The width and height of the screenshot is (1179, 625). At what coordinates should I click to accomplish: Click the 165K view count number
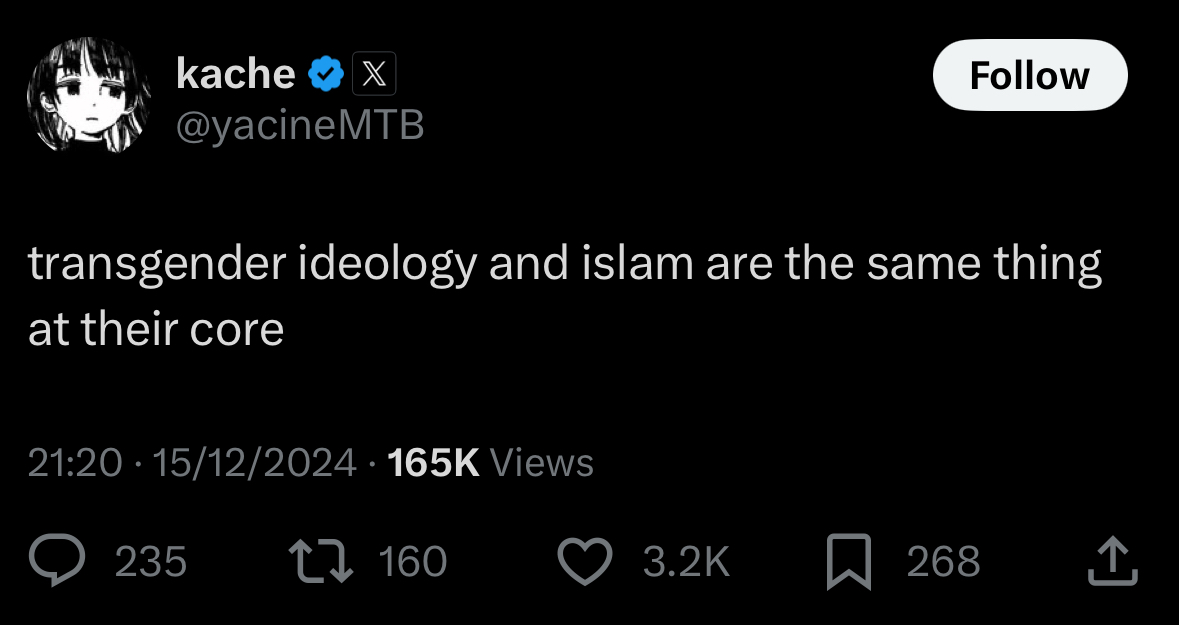coord(433,462)
